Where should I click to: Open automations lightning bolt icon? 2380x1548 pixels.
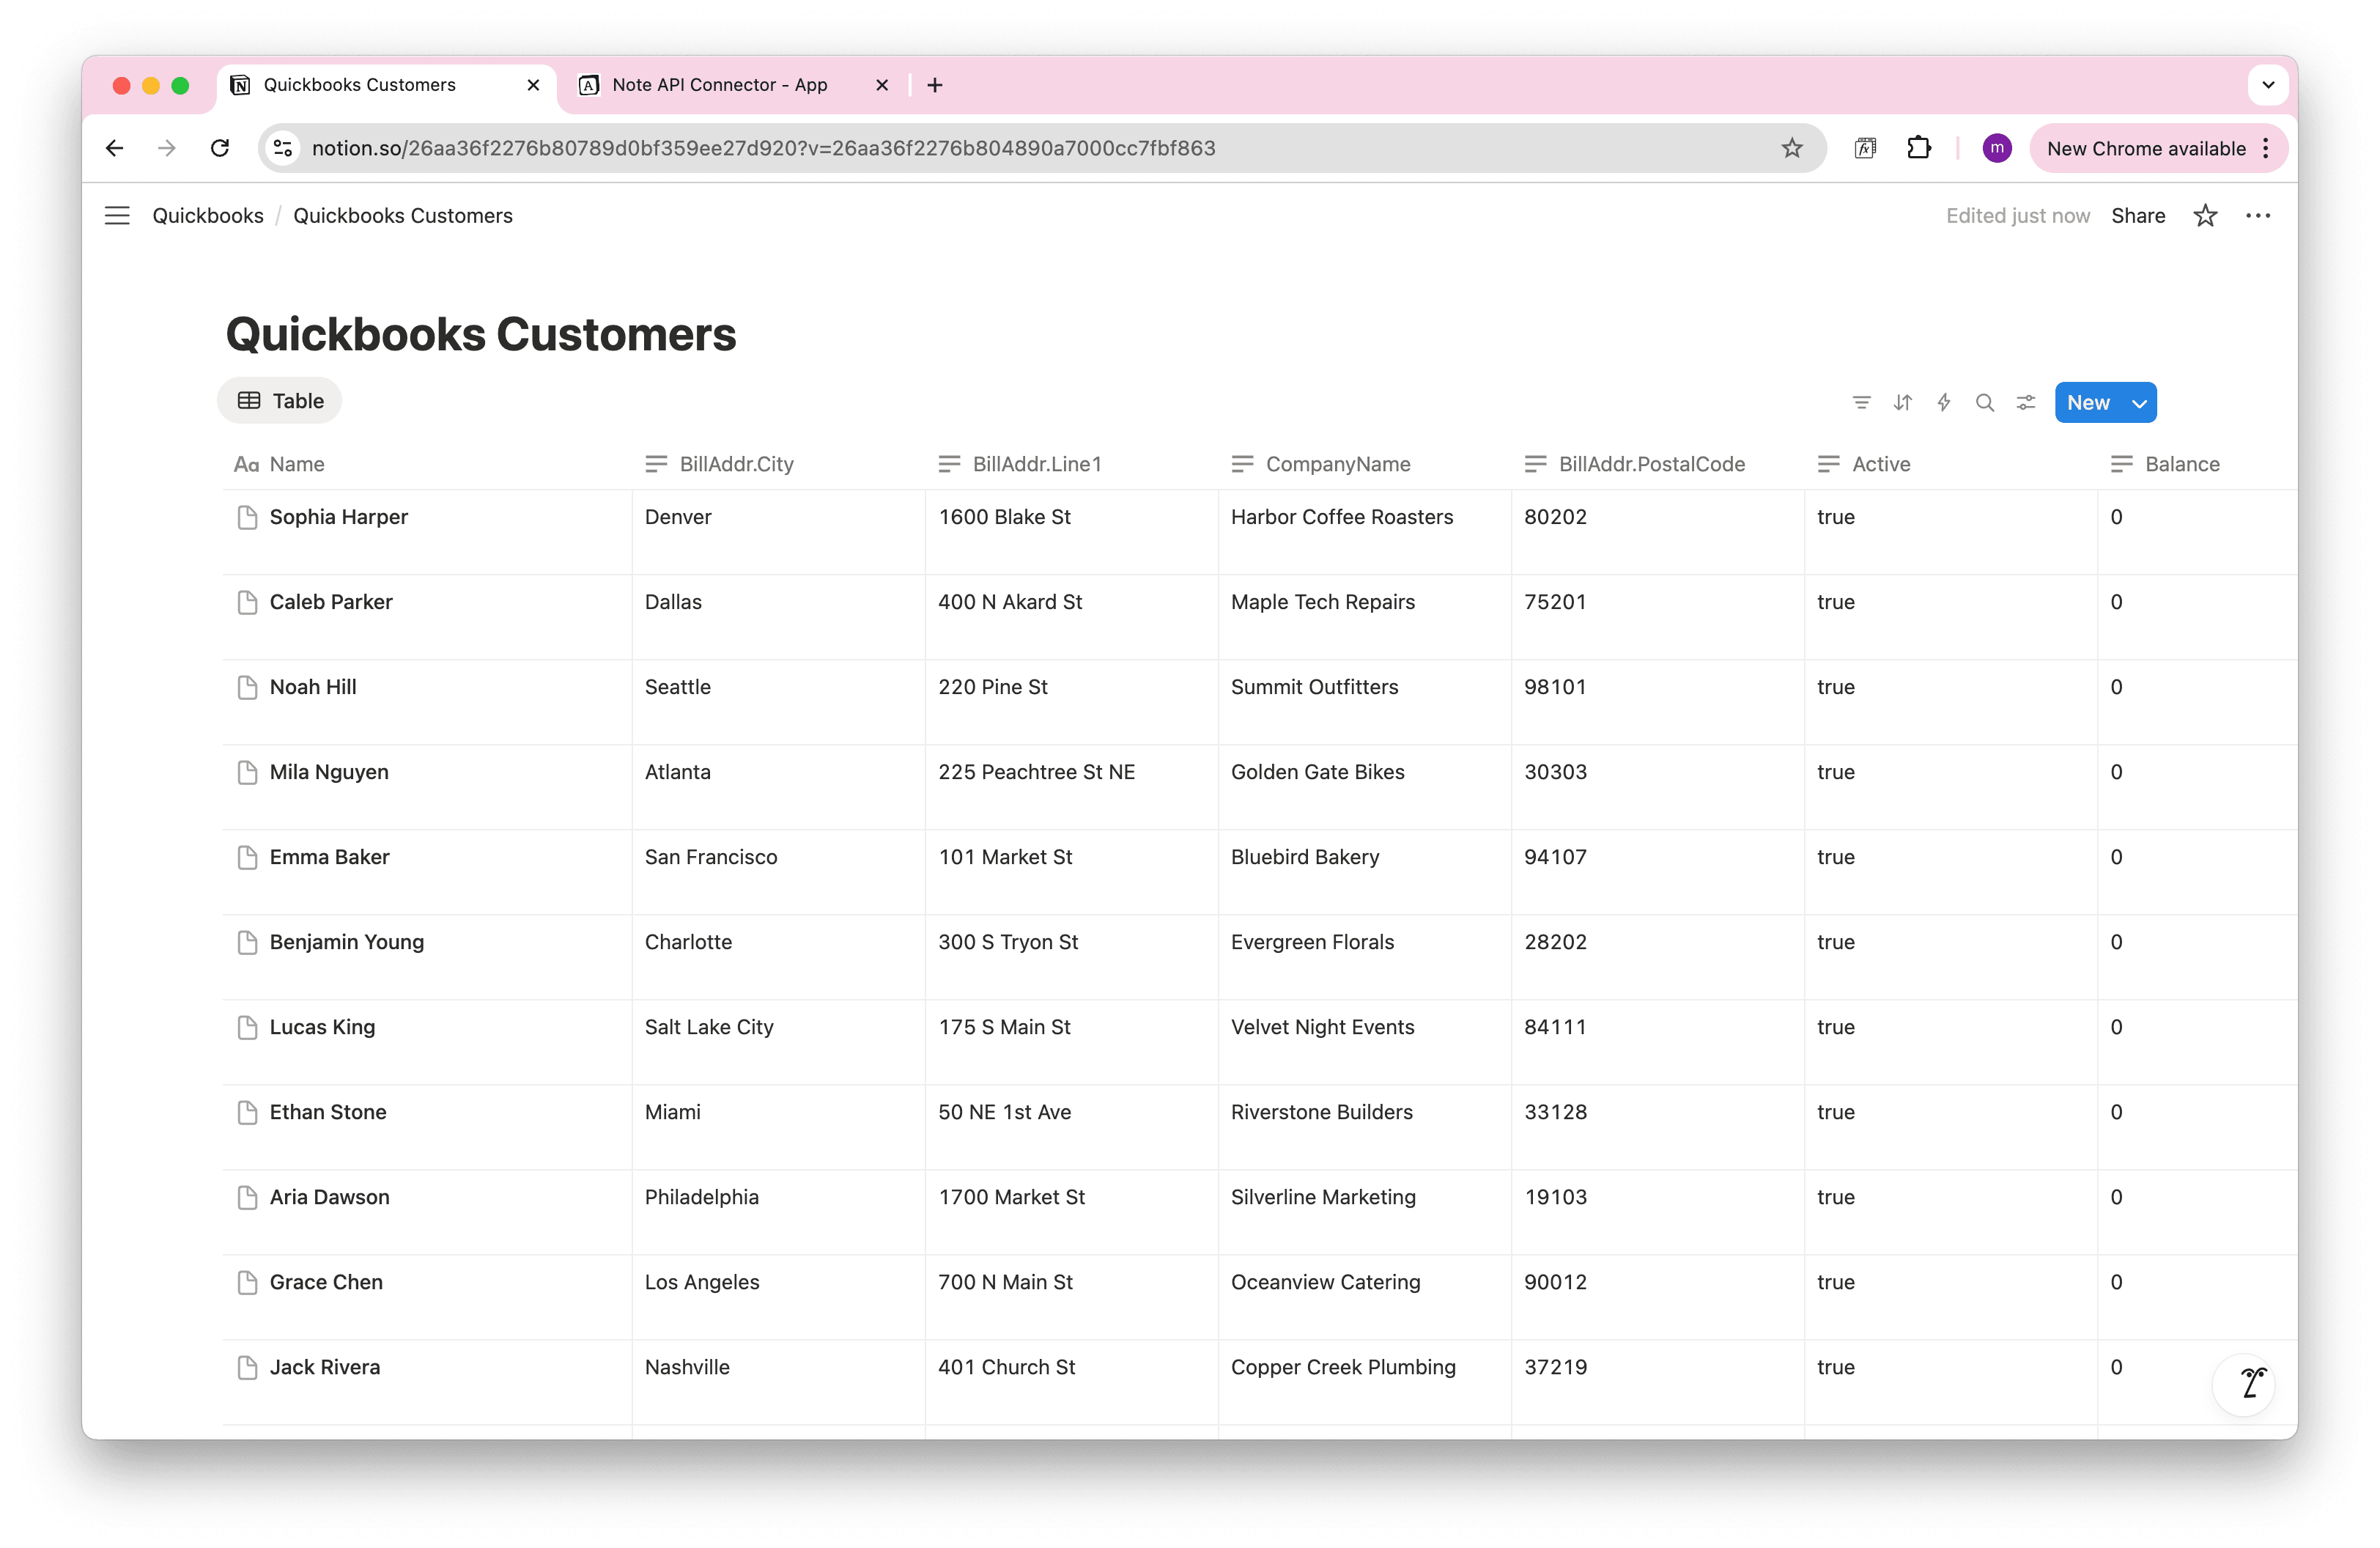coord(1943,402)
